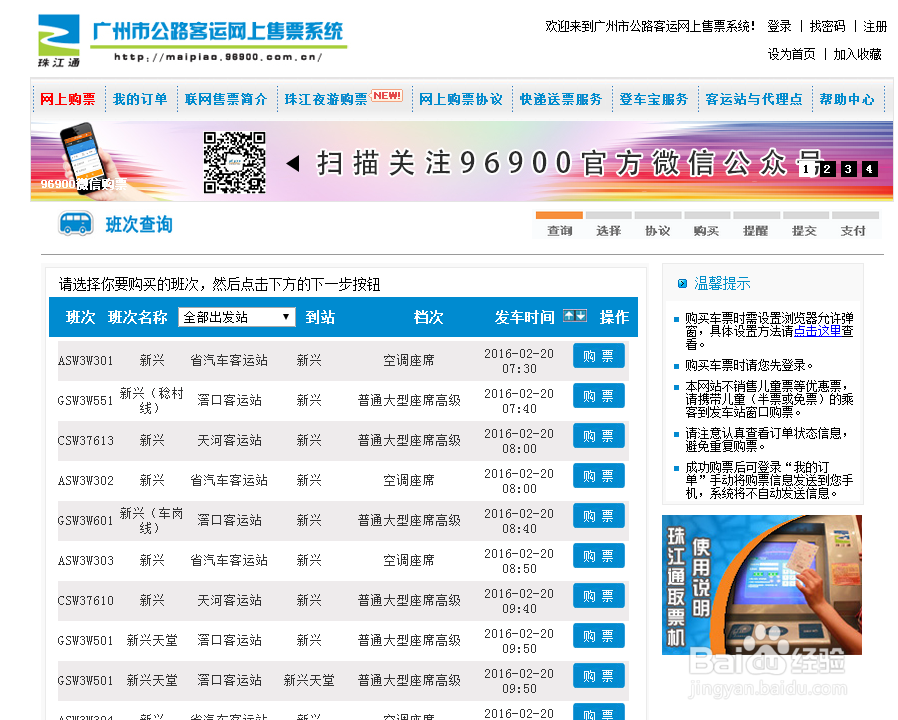The height and width of the screenshot is (720, 898).
Task: Switch banner to slide 1
Action: [805, 169]
